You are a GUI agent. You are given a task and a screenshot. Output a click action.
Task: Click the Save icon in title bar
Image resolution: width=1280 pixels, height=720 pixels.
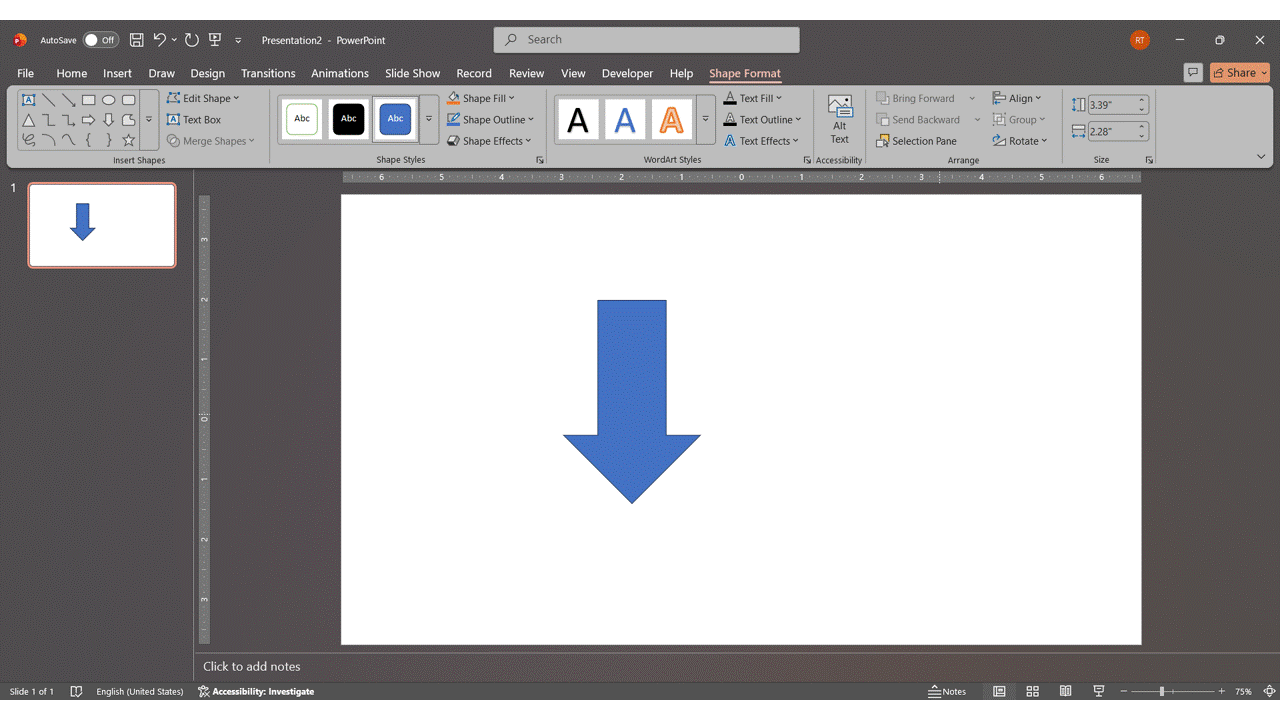(136, 40)
